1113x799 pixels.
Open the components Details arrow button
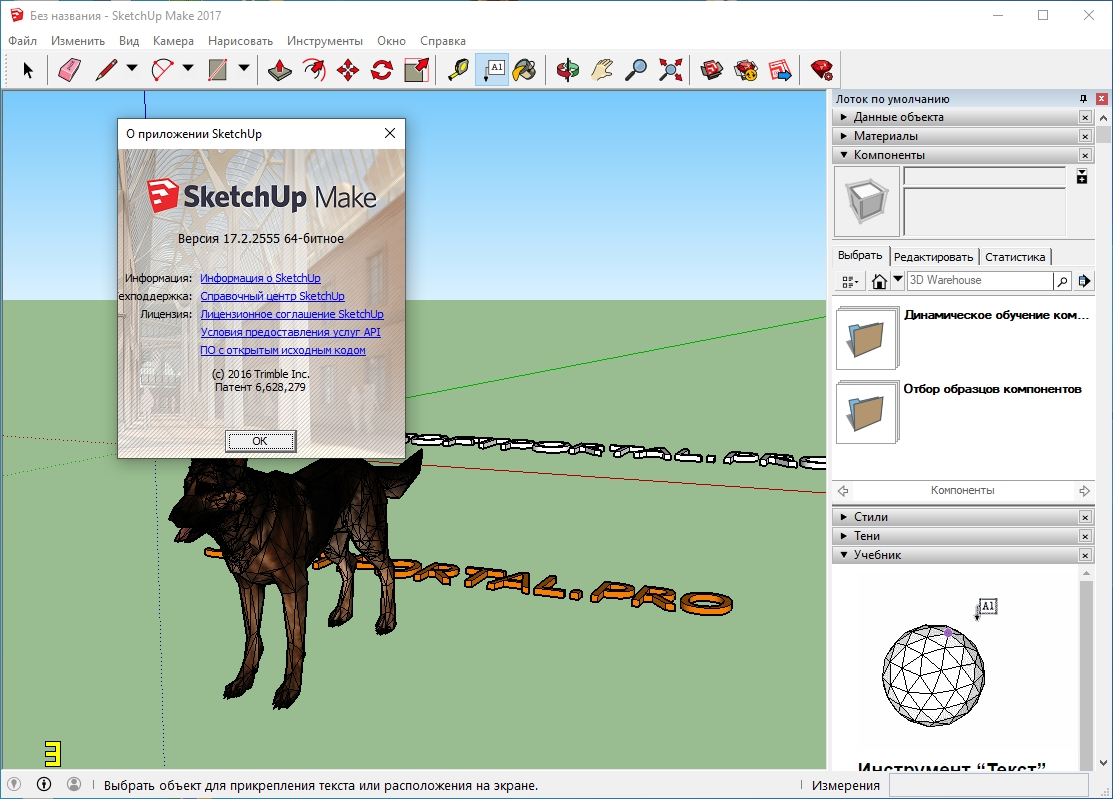pos(1084,281)
